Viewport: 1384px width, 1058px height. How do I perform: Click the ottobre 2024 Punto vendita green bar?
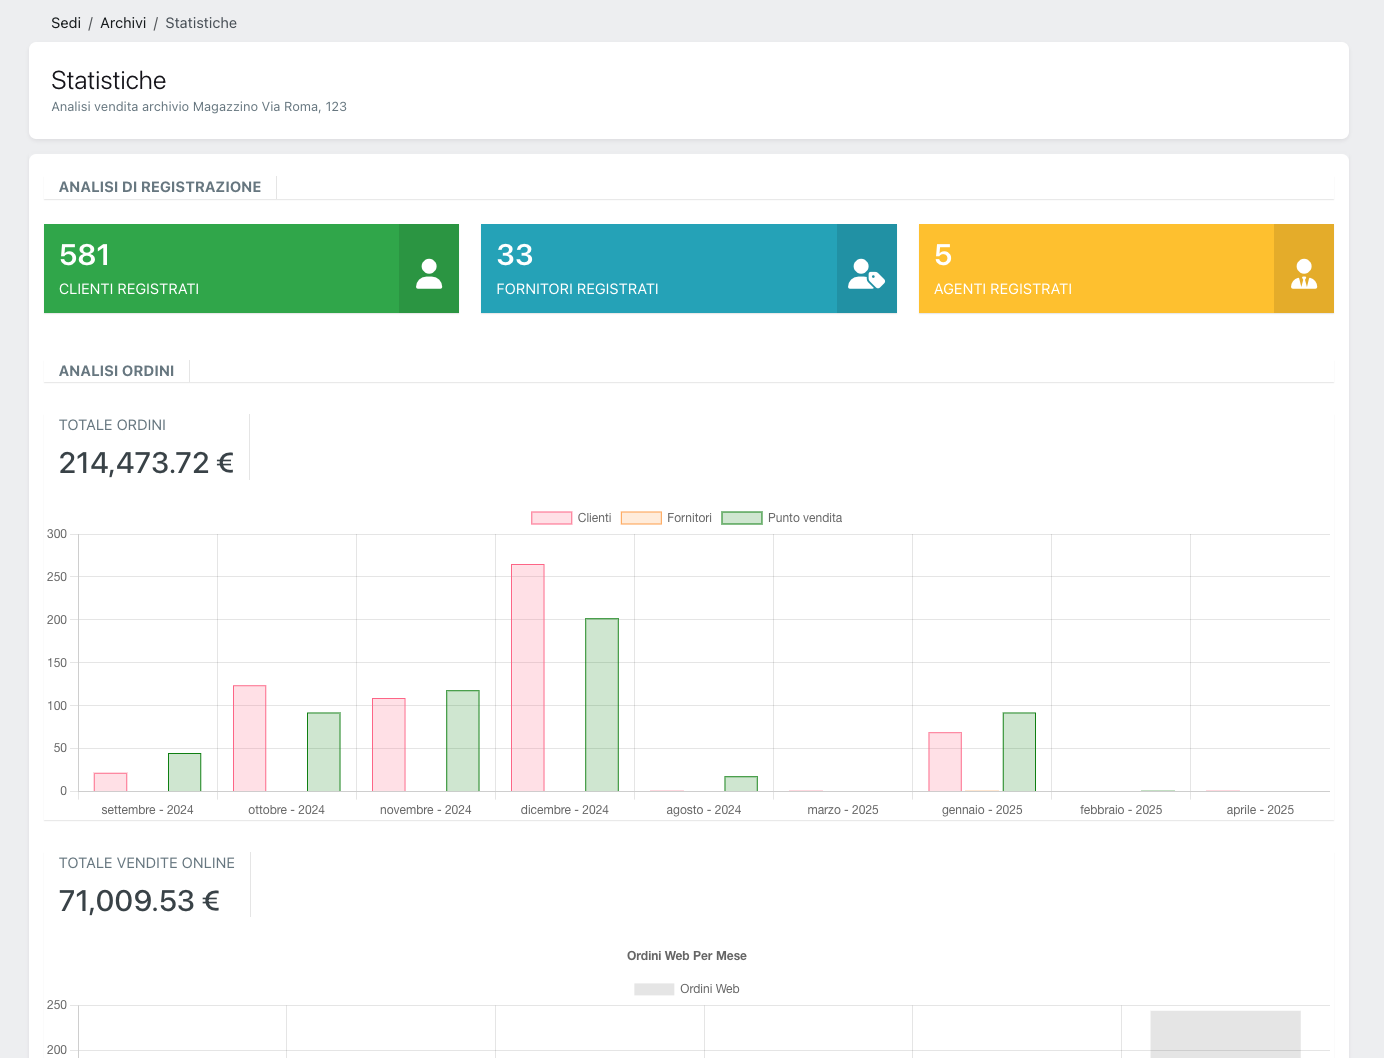pos(324,752)
